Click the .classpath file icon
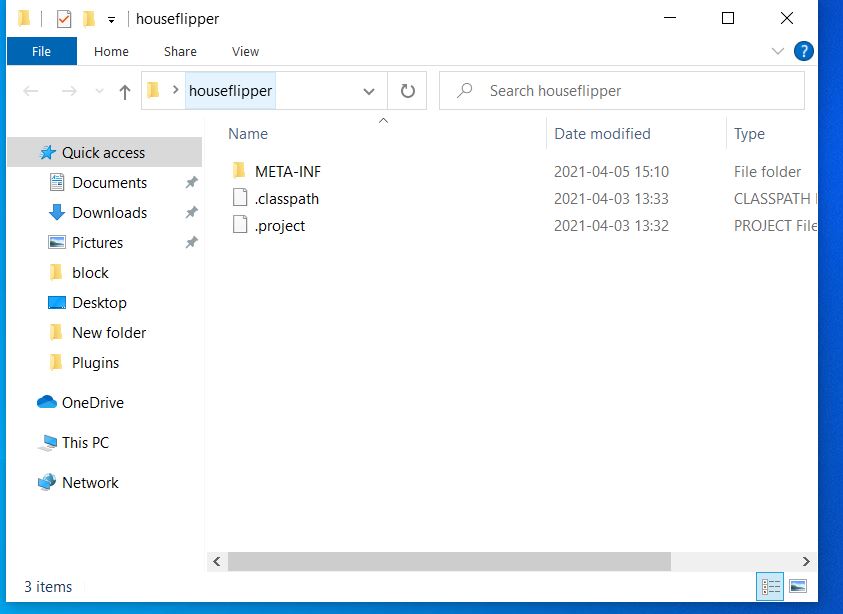Screen dimensions: 843x614 coord(240,198)
